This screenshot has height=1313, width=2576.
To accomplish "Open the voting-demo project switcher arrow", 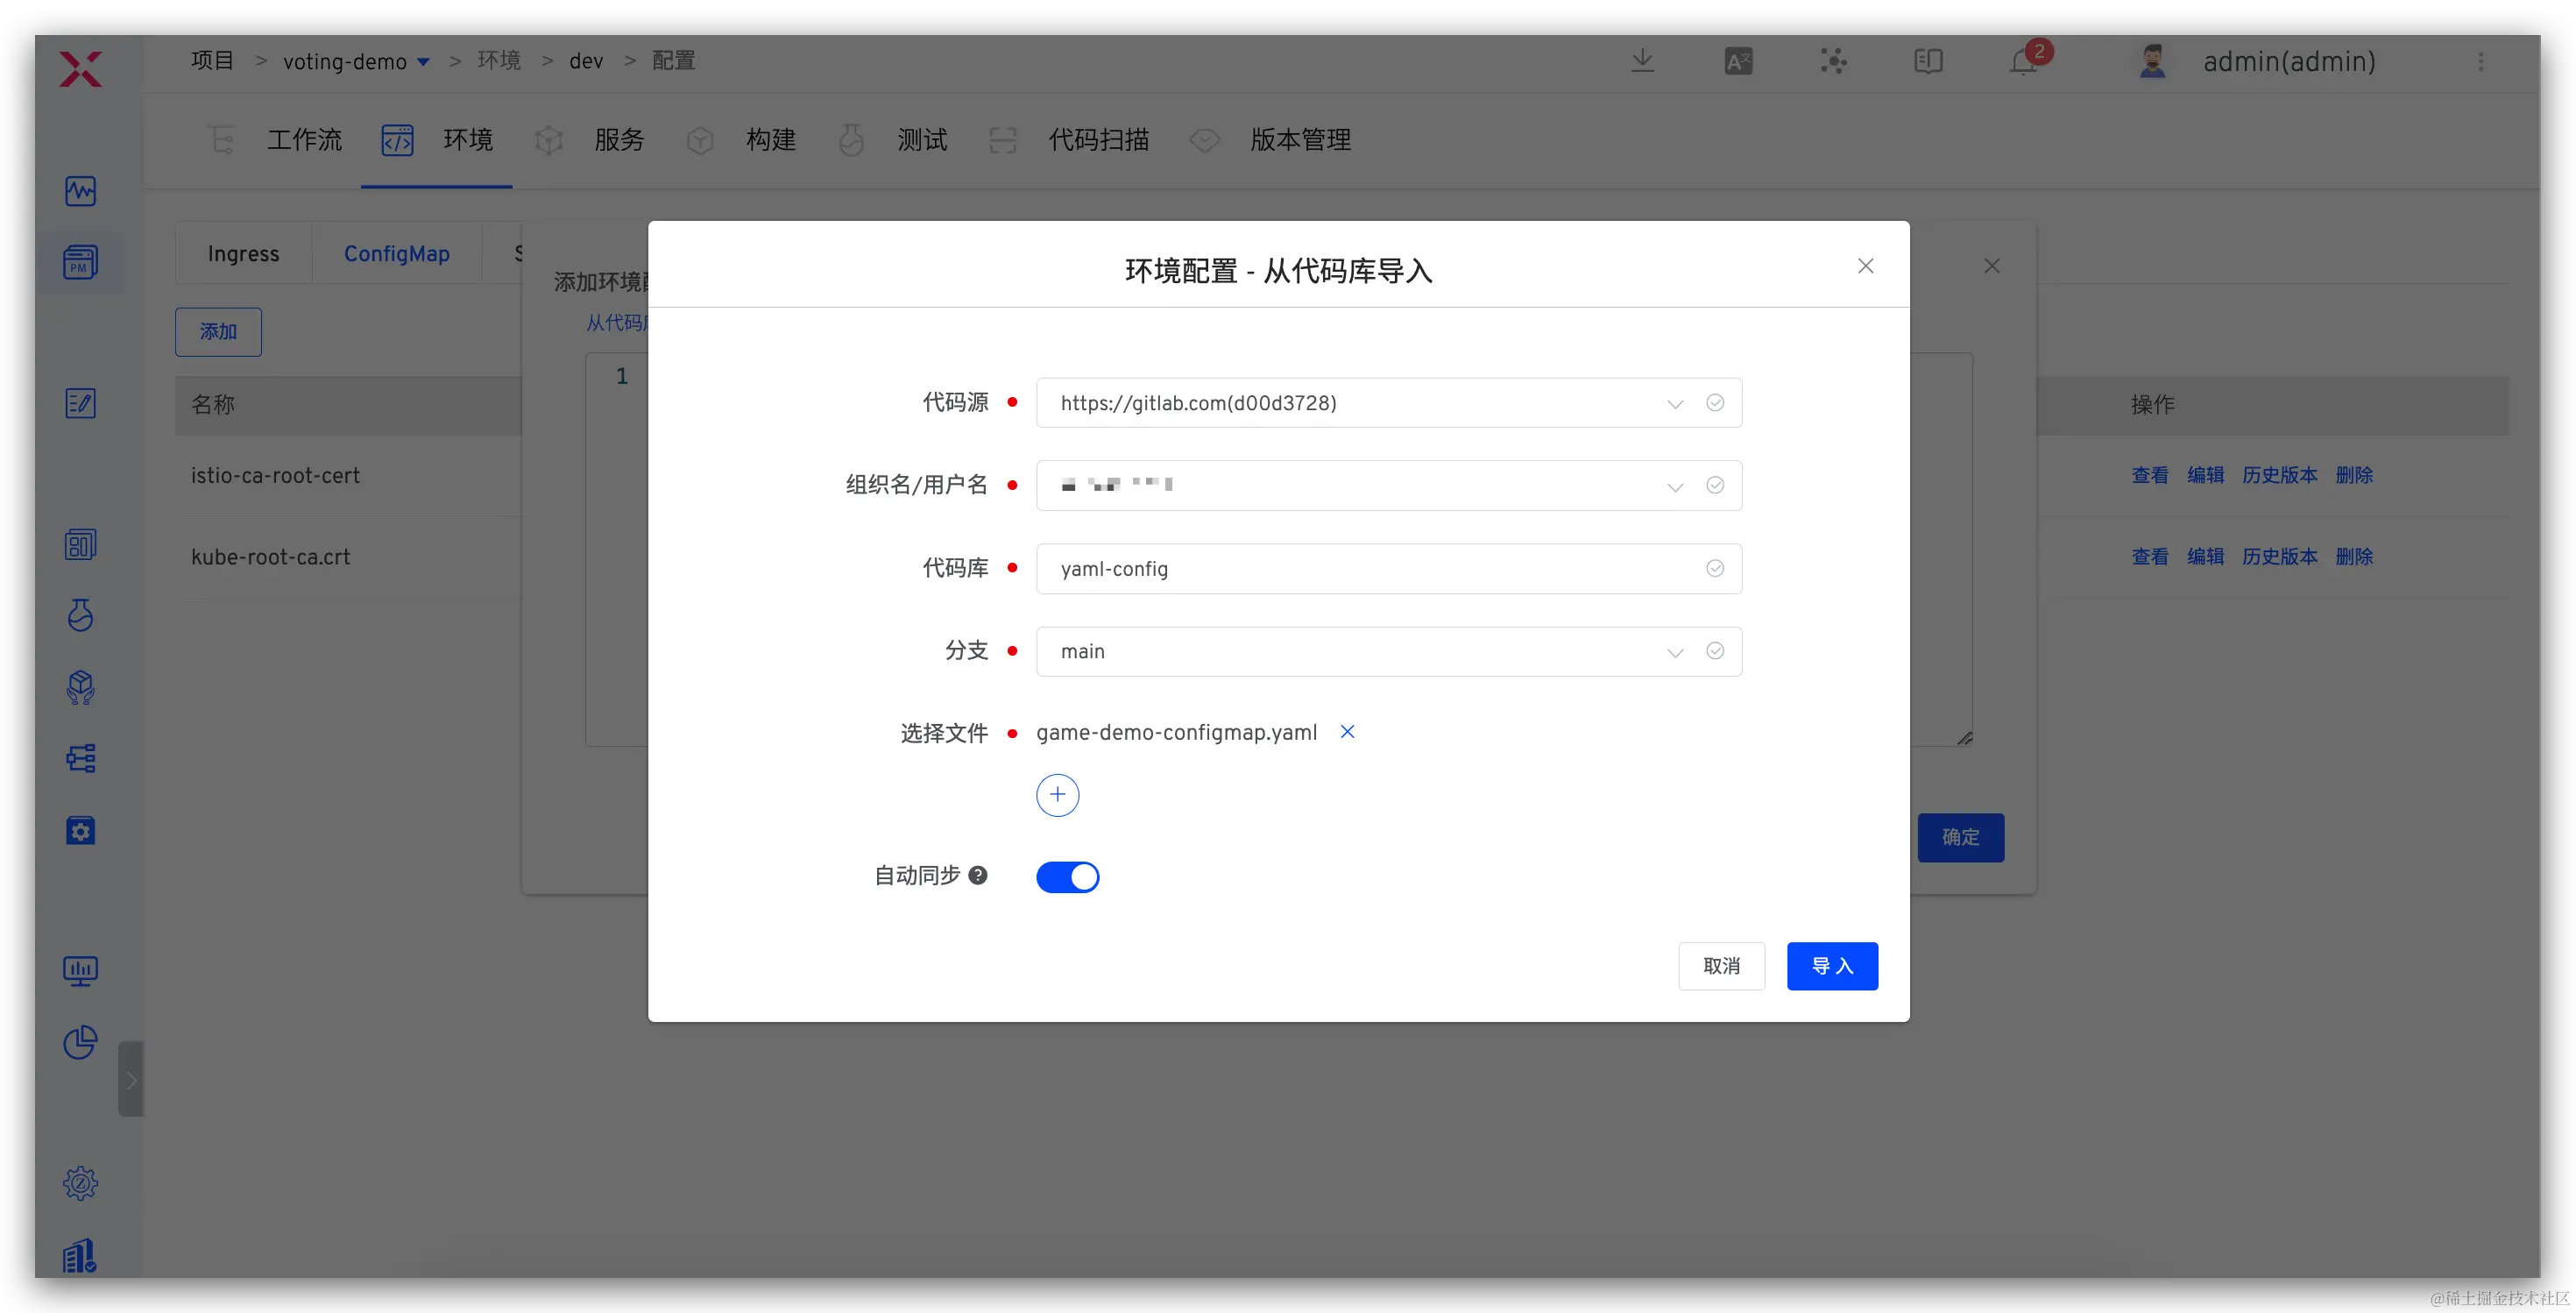I will coord(423,62).
